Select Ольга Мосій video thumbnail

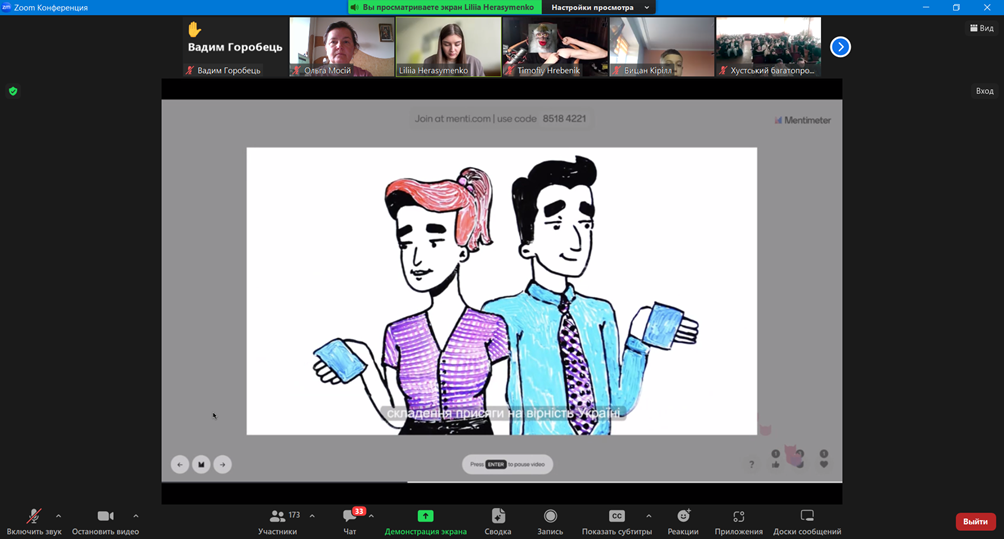click(342, 46)
